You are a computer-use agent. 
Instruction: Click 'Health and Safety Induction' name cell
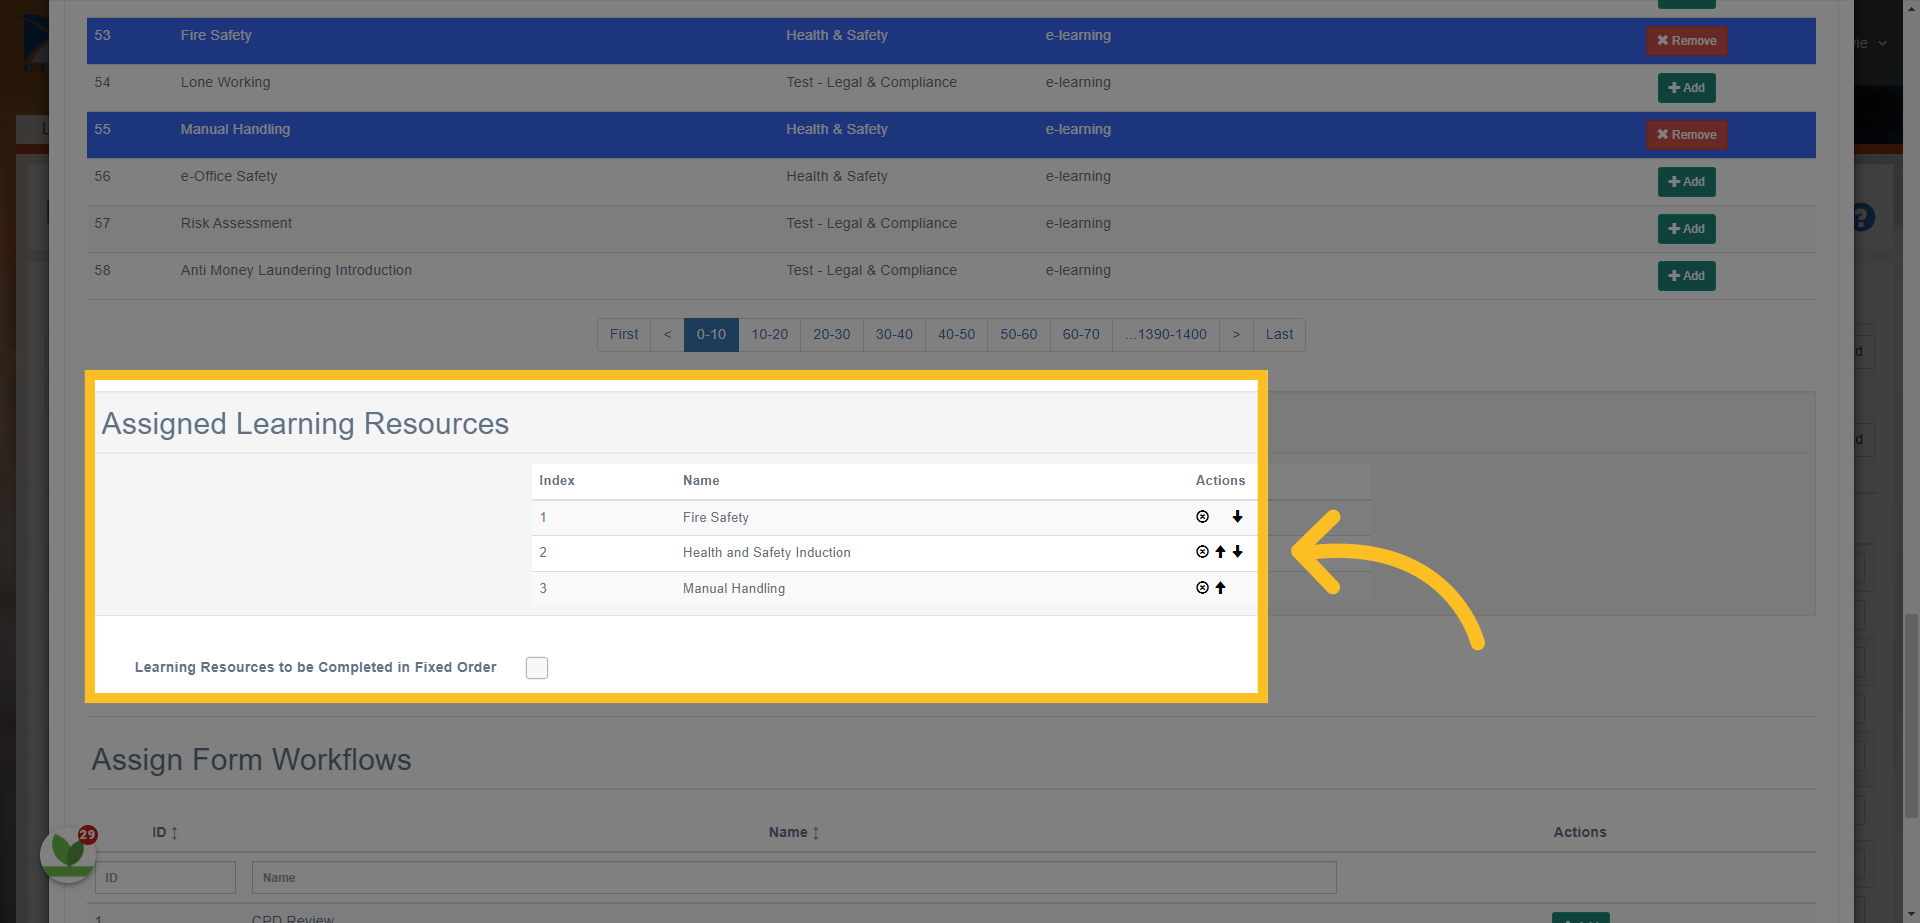[767, 553]
